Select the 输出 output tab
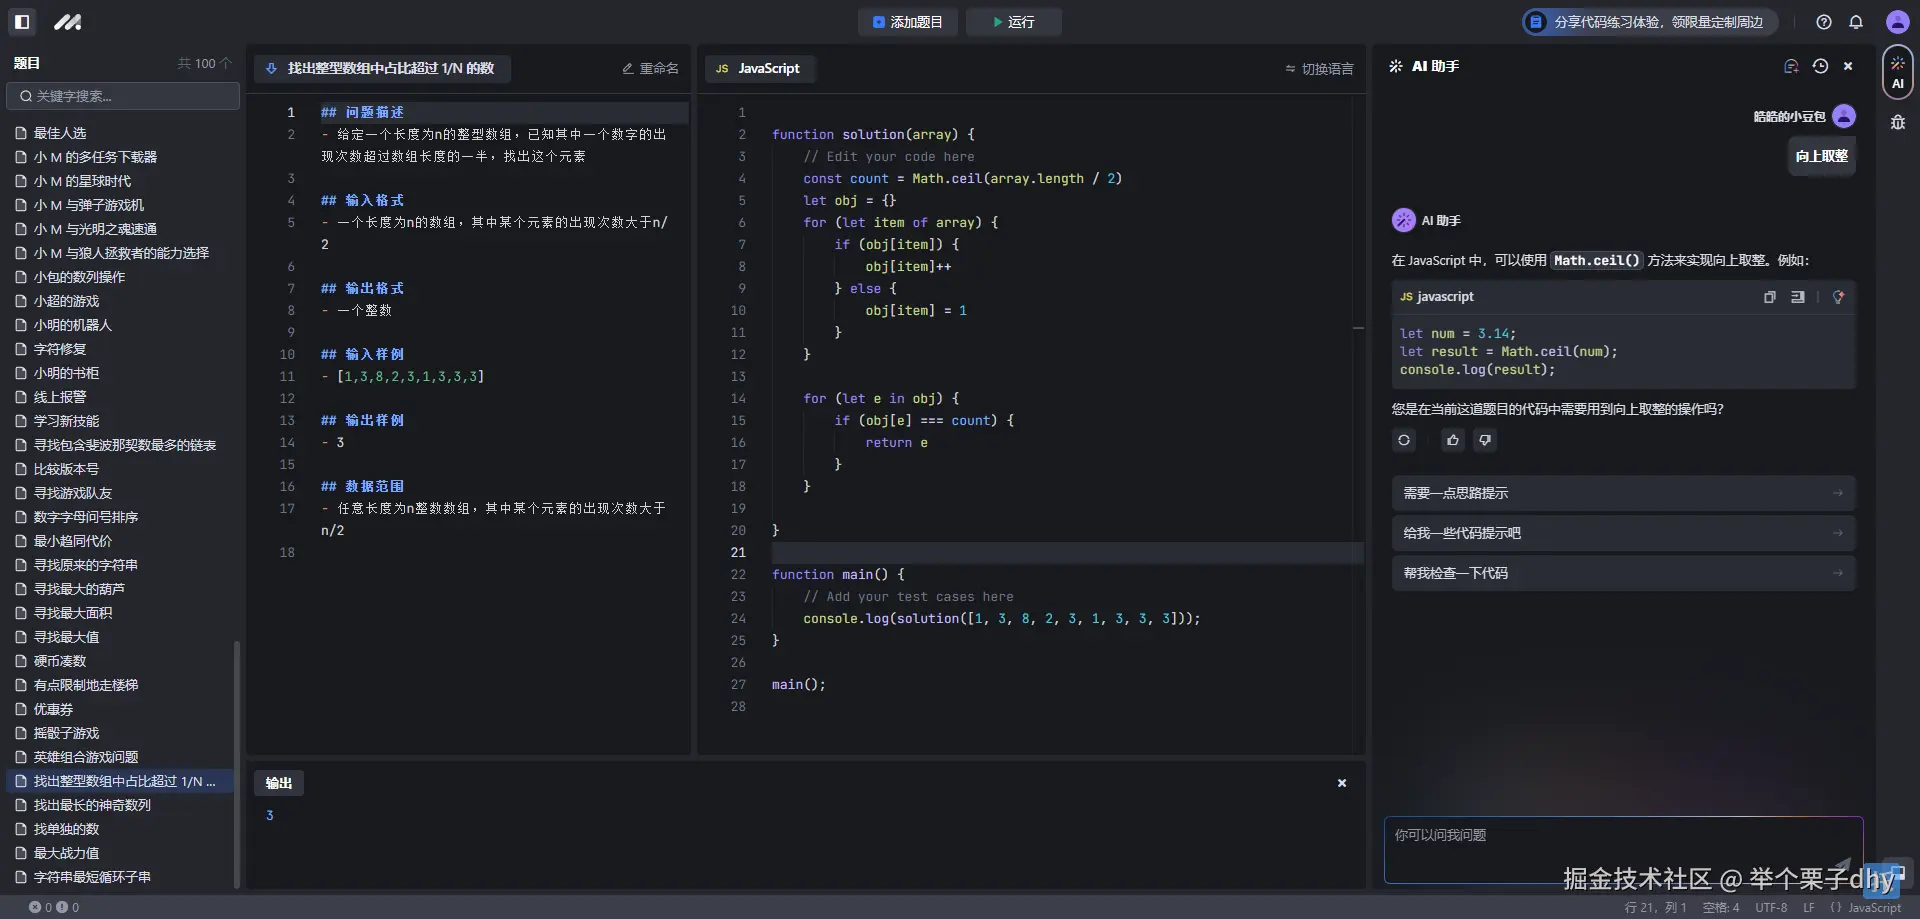This screenshot has height=919, width=1920. [x=279, y=783]
